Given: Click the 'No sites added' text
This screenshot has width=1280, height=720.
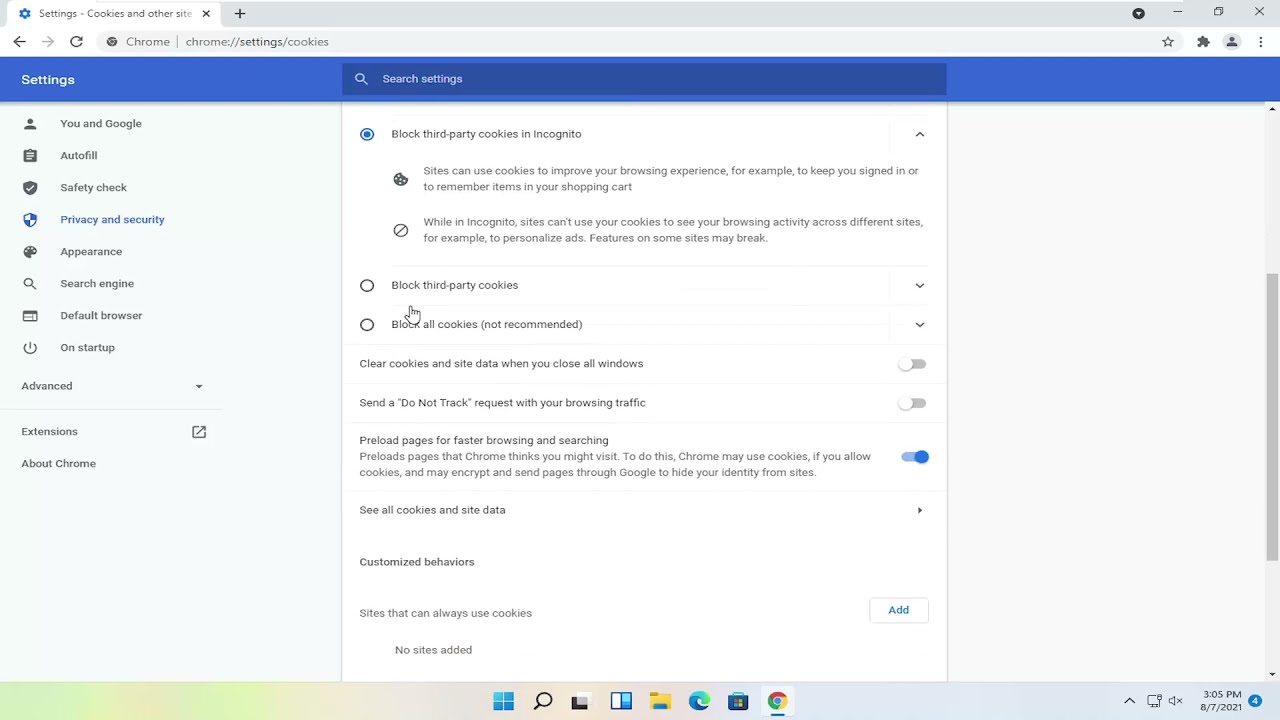Looking at the screenshot, I should (433, 650).
